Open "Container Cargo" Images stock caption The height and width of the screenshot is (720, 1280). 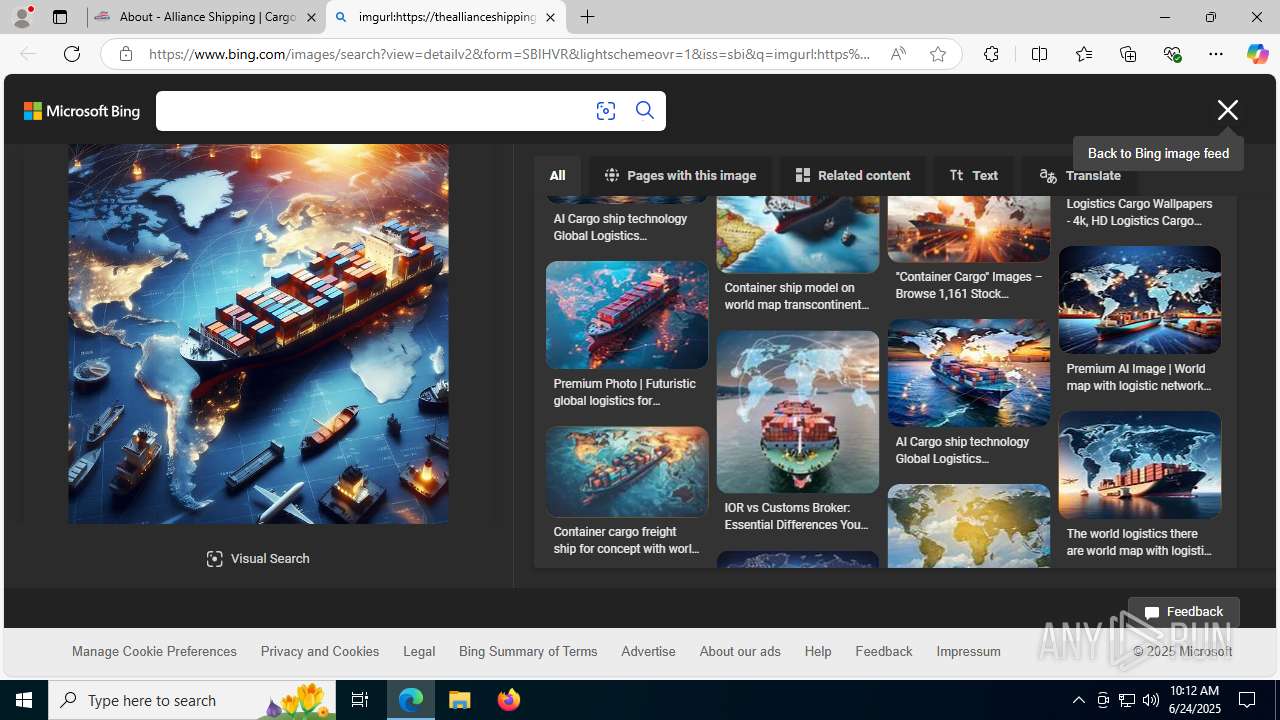(x=968, y=285)
